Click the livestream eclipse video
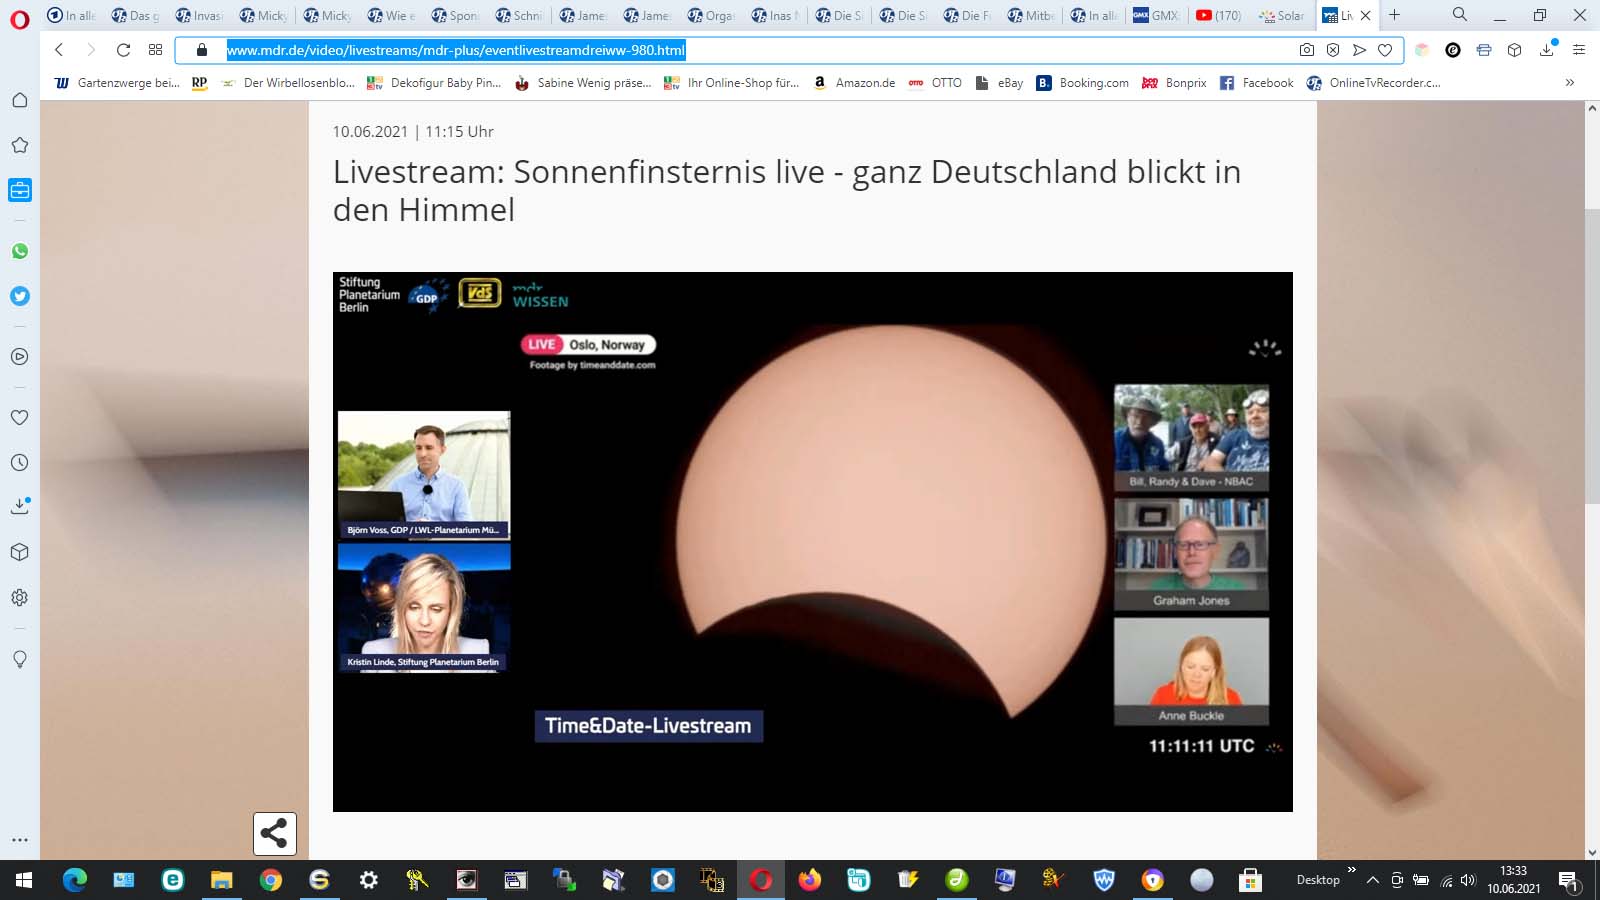The image size is (1600, 900). tap(813, 542)
